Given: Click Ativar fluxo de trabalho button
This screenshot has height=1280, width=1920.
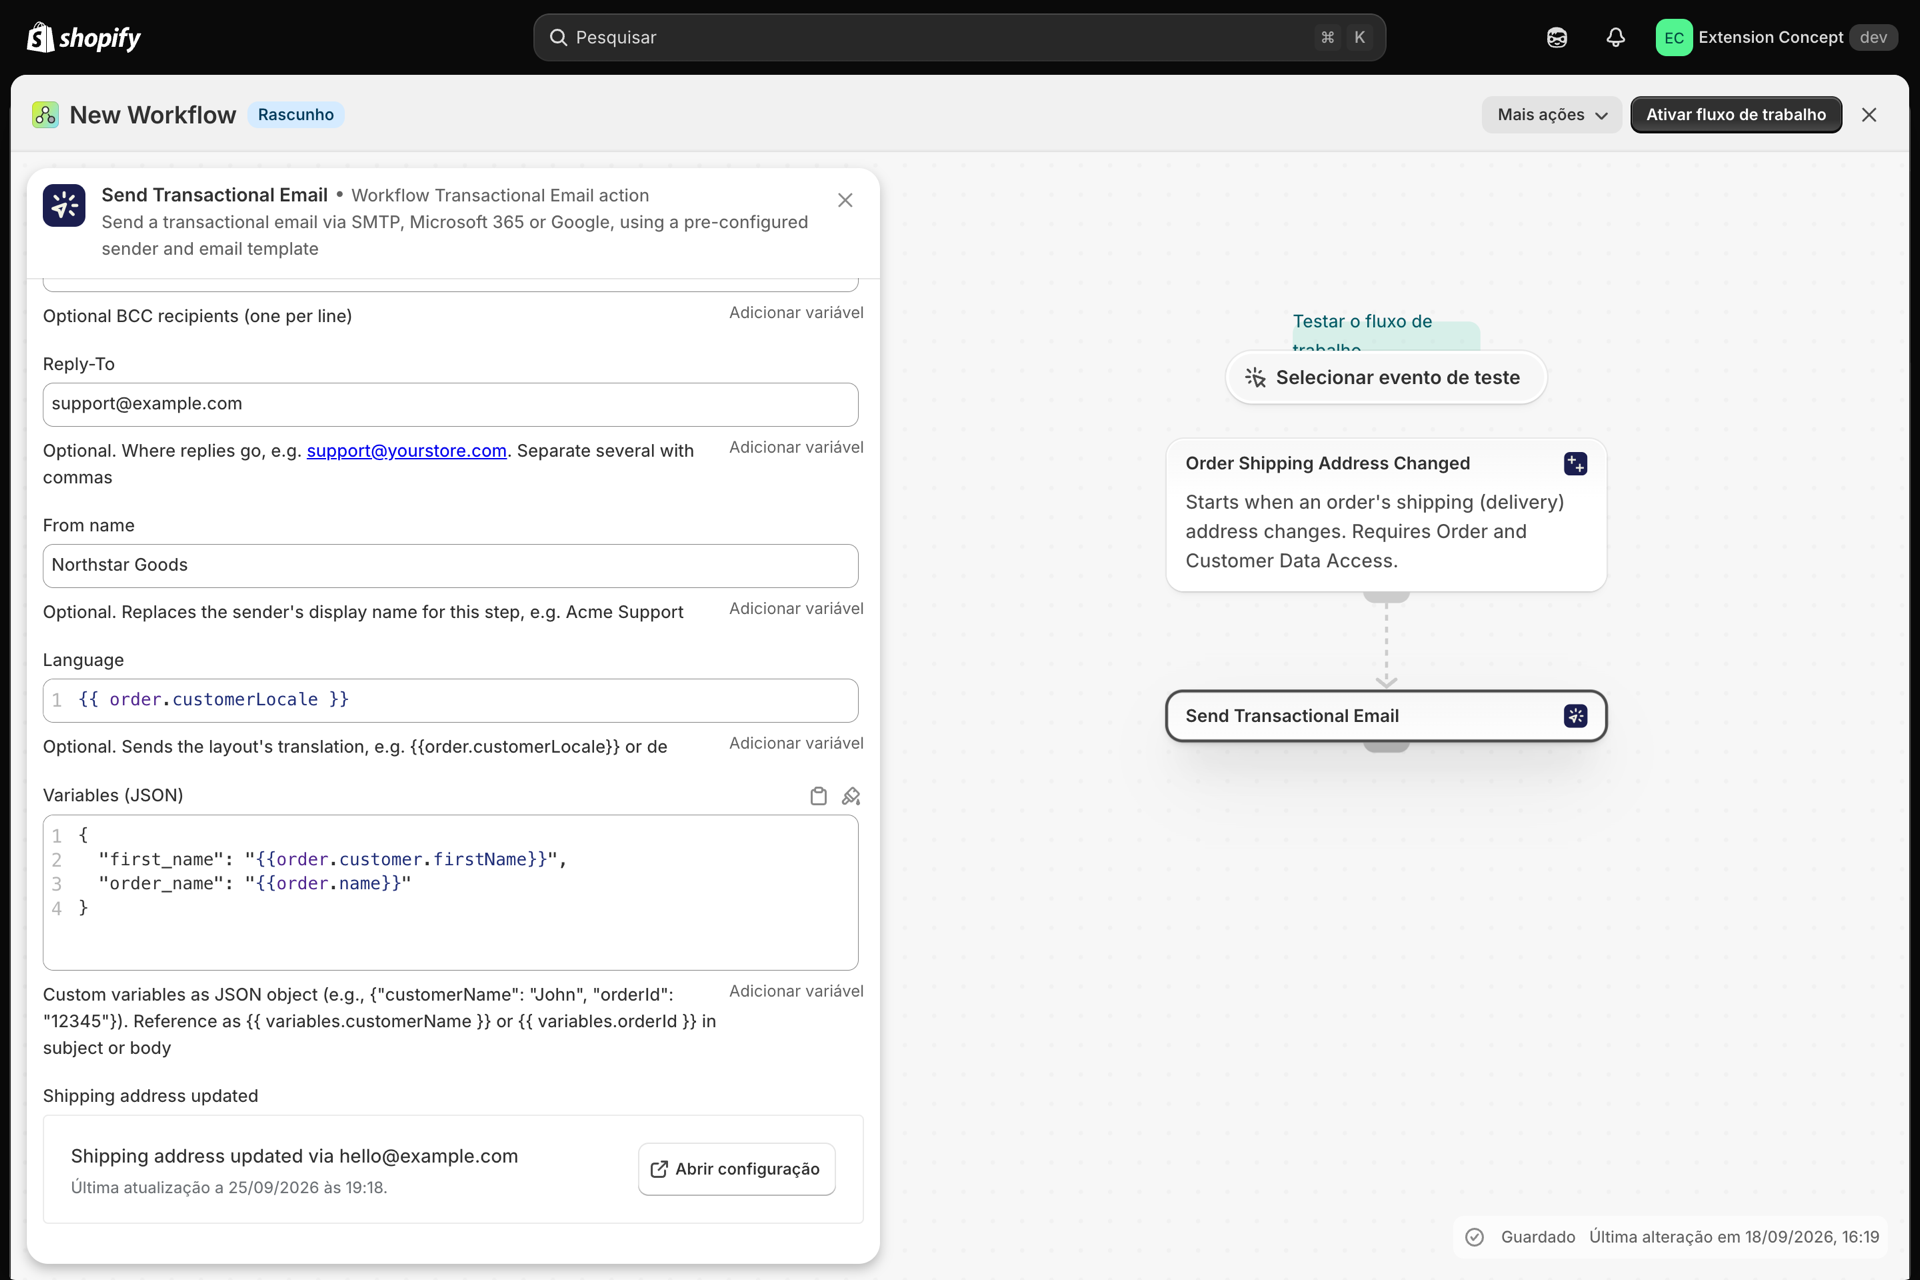Looking at the screenshot, I should point(1736,114).
